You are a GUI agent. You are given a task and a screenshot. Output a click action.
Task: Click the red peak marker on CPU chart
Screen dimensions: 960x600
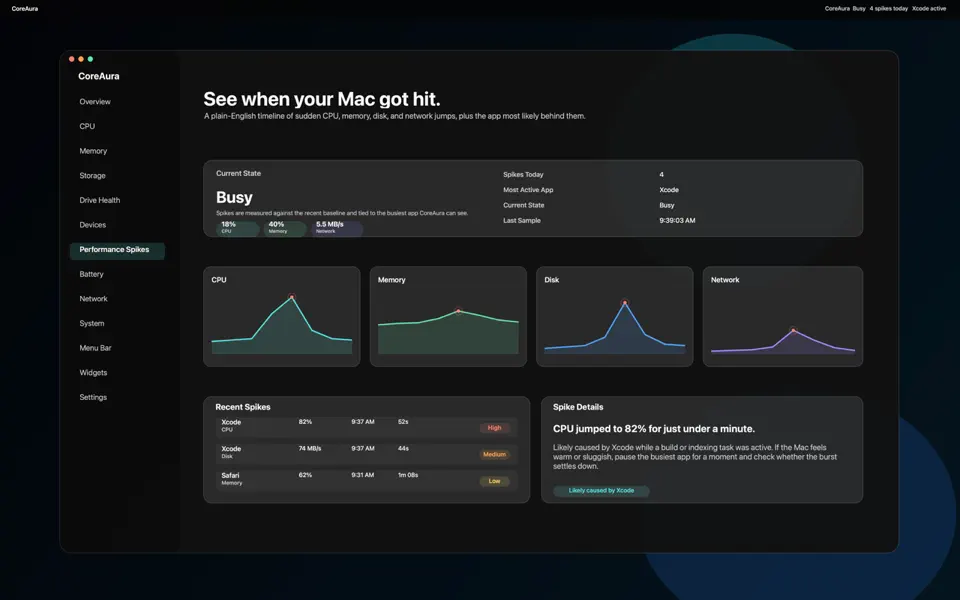click(x=292, y=297)
